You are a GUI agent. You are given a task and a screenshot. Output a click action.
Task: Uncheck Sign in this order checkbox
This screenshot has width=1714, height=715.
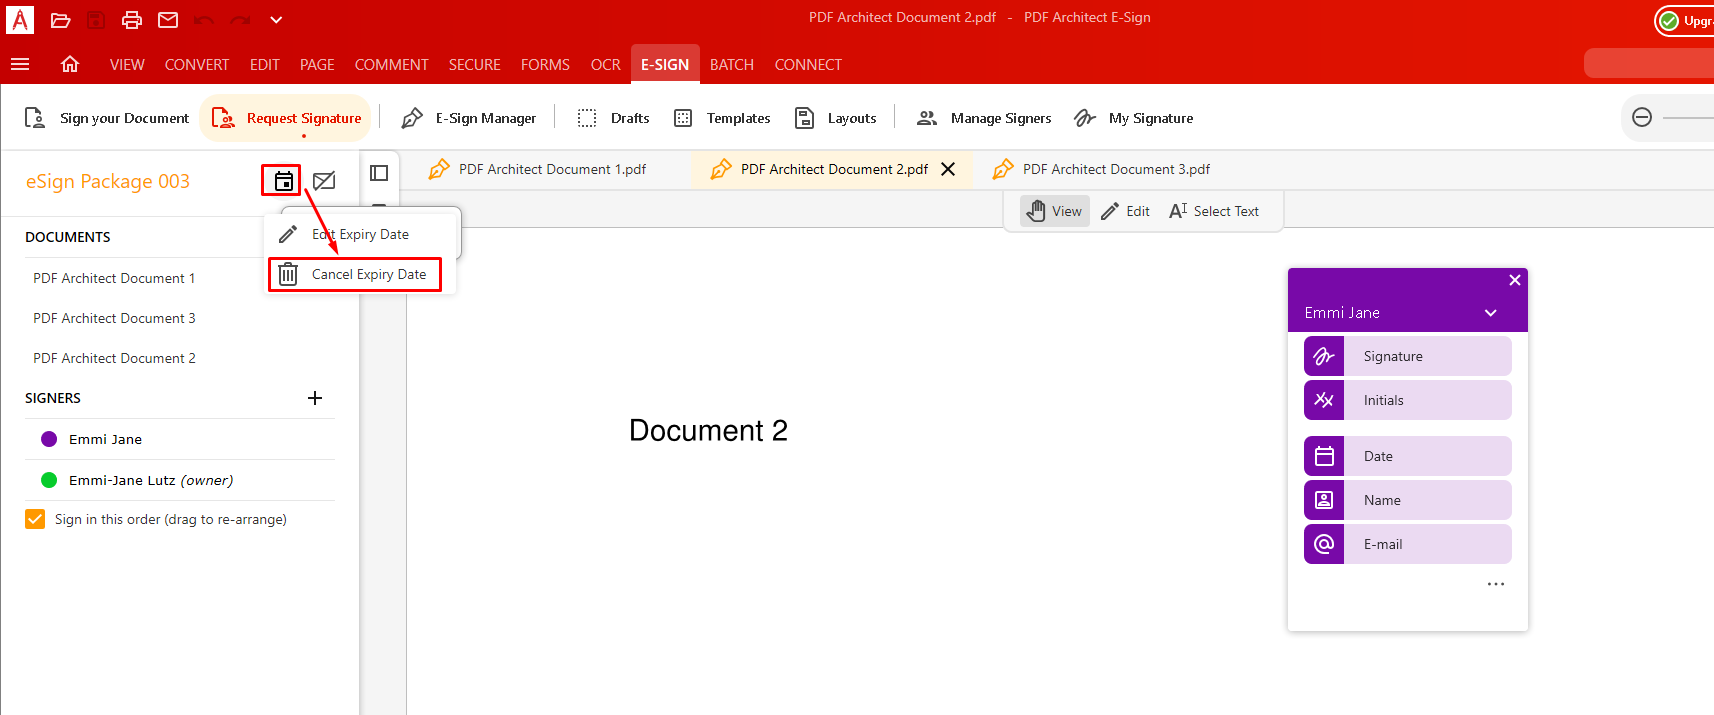(x=35, y=519)
